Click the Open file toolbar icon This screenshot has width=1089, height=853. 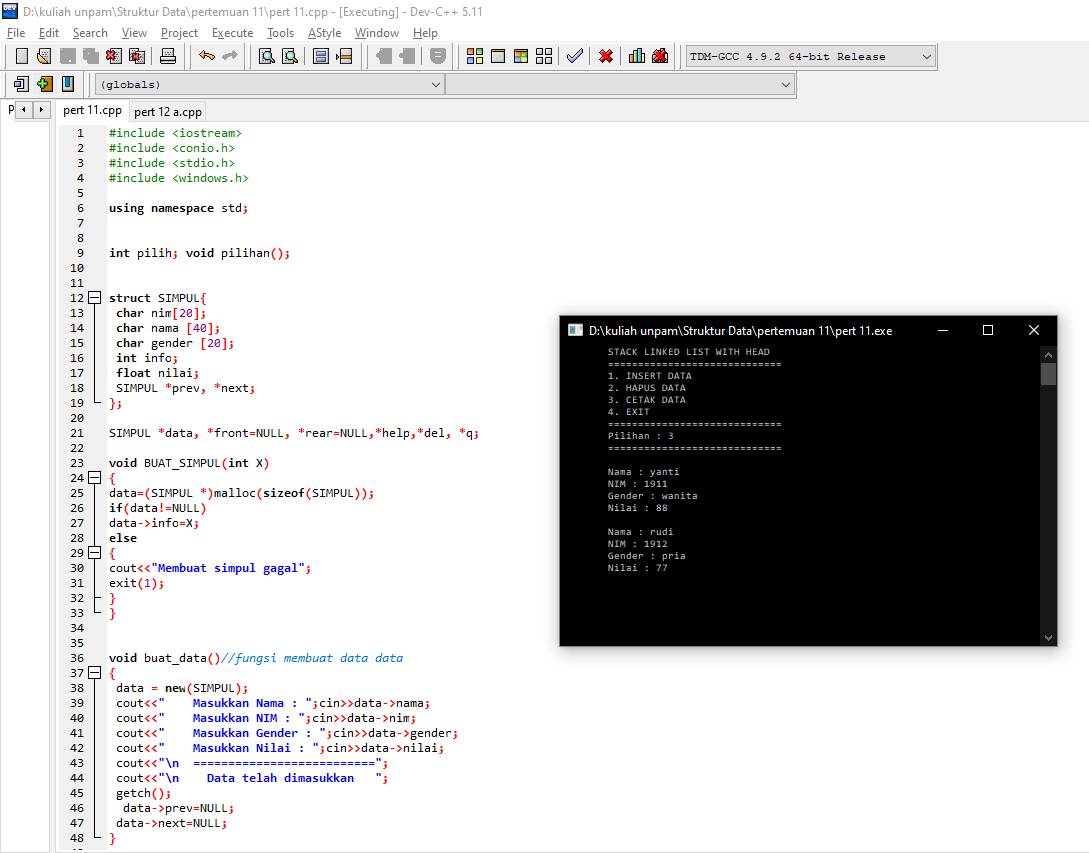coord(44,56)
